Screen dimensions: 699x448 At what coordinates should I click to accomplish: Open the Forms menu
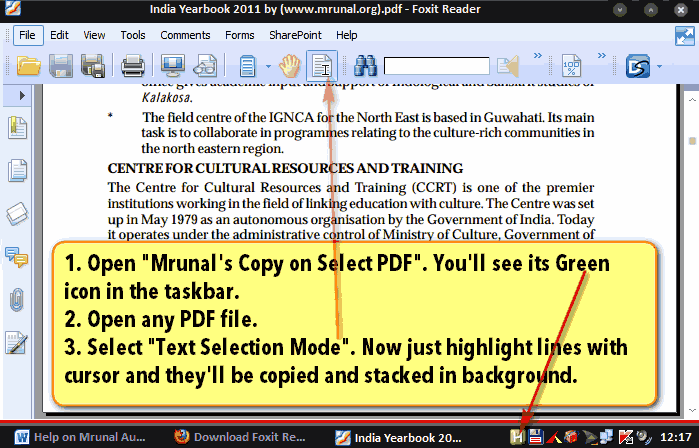(x=239, y=35)
